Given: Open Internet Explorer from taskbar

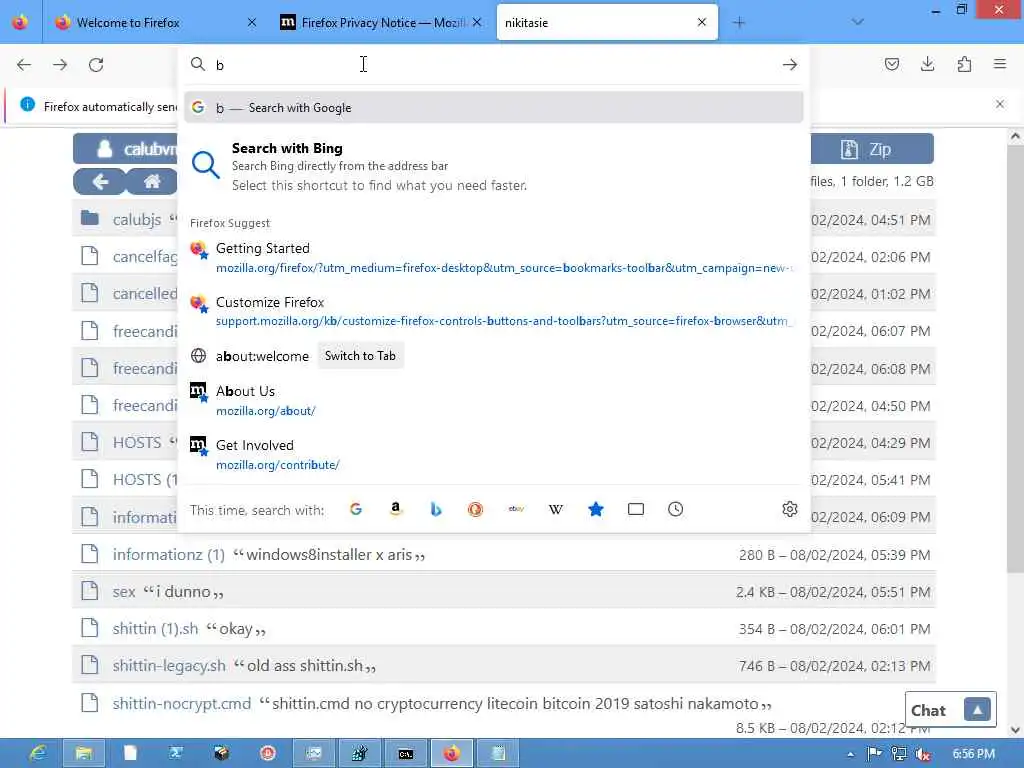Looking at the screenshot, I should [x=37, y=754].
